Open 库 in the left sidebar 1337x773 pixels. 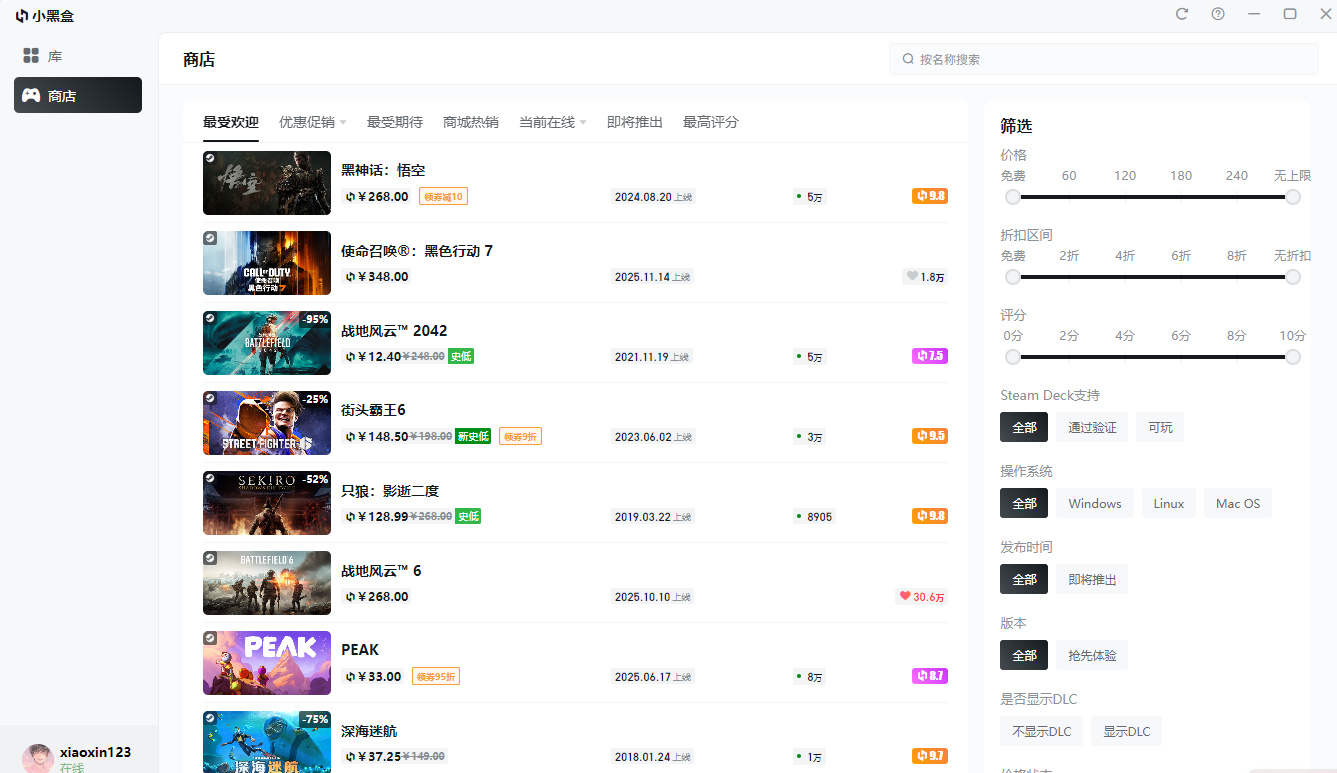pyautogui.click(x=78, y=56)
